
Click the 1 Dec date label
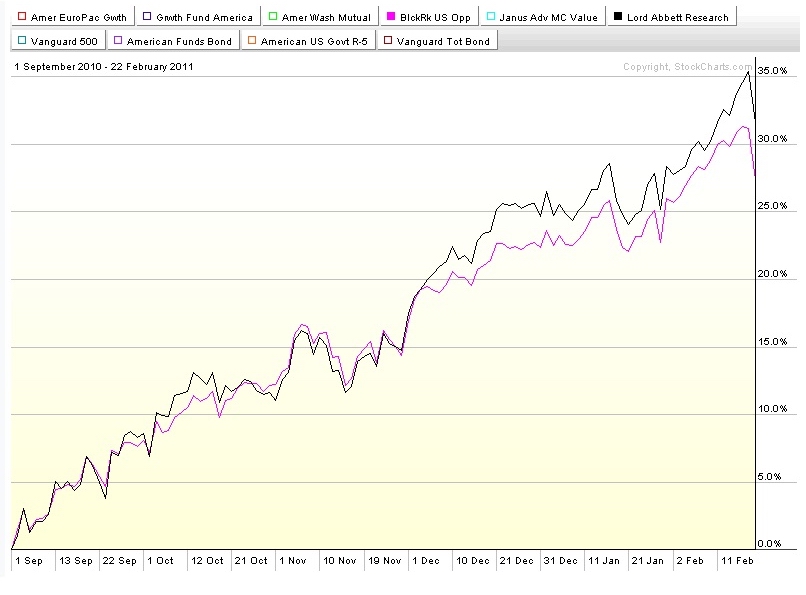point(426,561)
